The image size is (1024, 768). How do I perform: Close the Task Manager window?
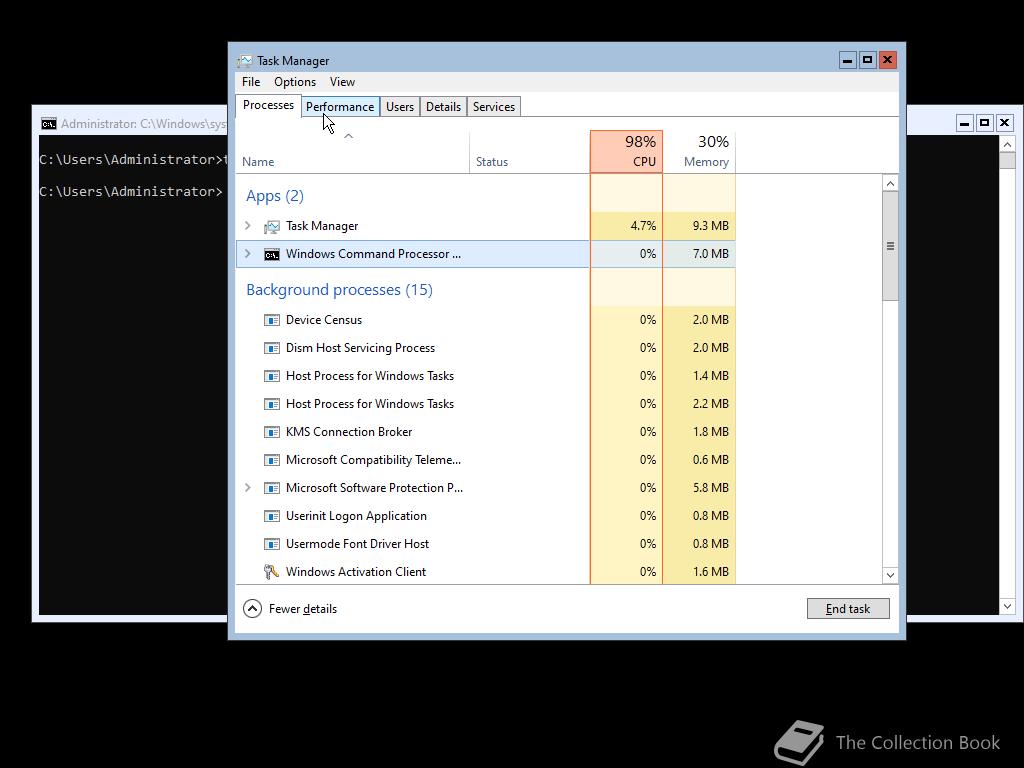pyautogui.click(x=888, y=61)
